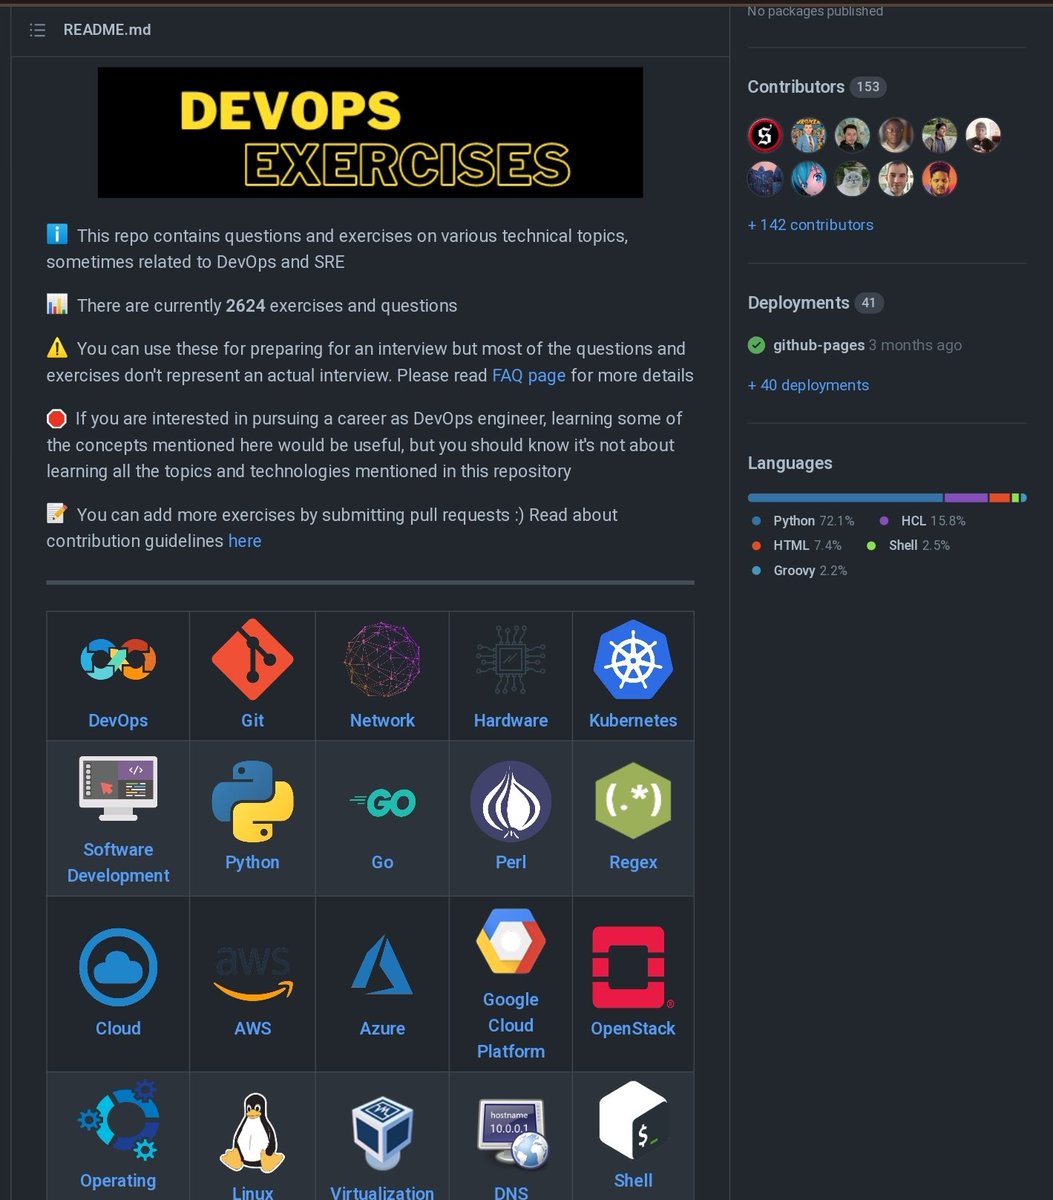This screenshot has height=1200, width=1053.
Task: Open the Git topic link
Action: point(252,720)
